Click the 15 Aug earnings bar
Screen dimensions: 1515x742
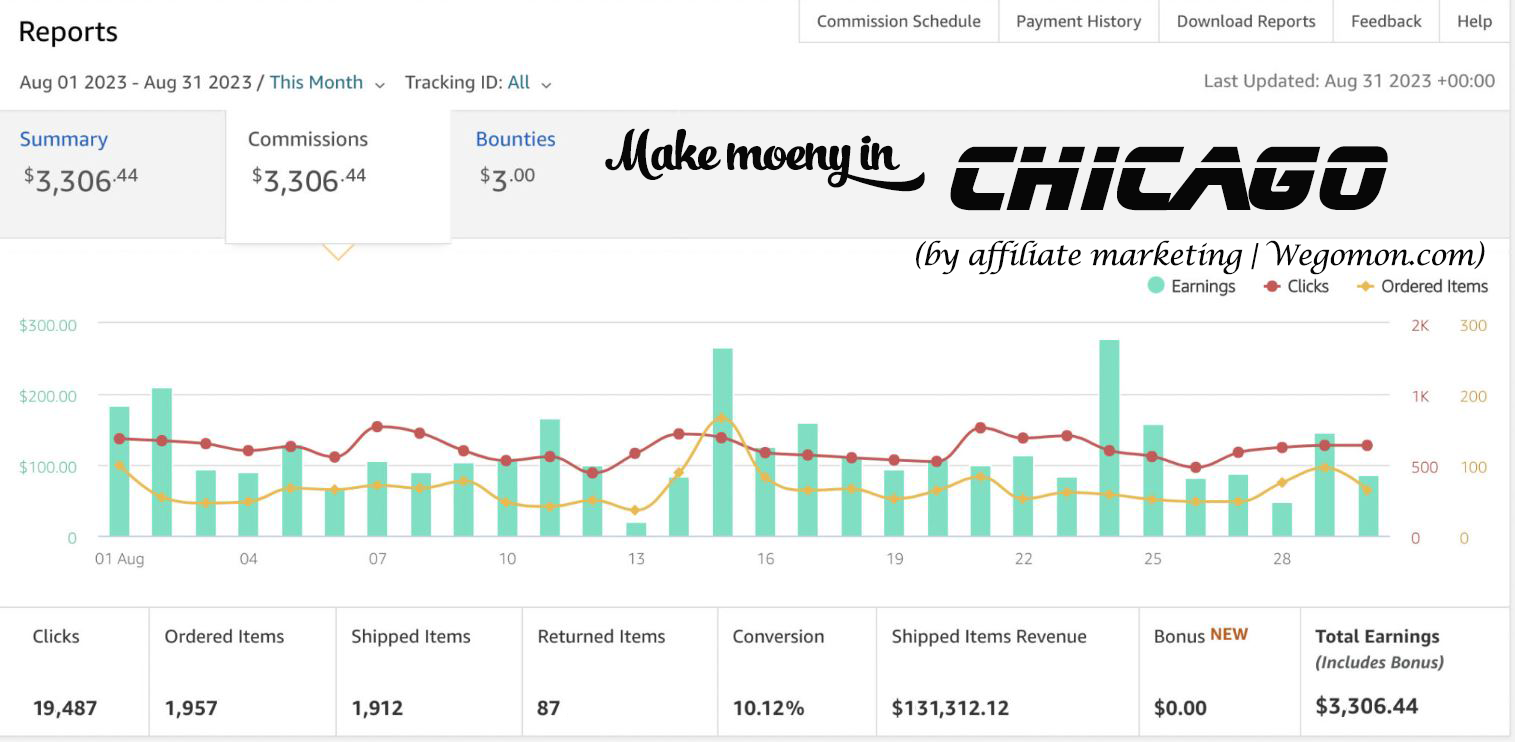[x=722, y=442]
